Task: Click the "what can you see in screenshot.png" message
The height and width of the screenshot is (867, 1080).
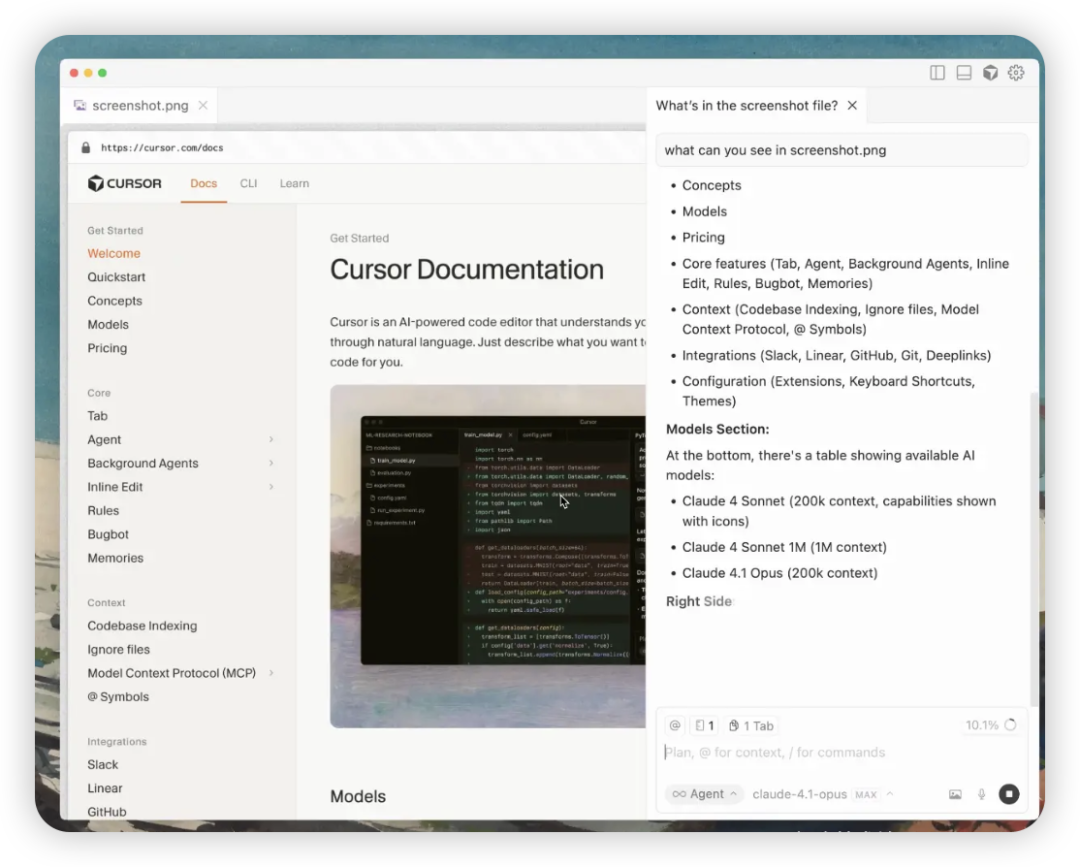Action: [x=841, y=150]
